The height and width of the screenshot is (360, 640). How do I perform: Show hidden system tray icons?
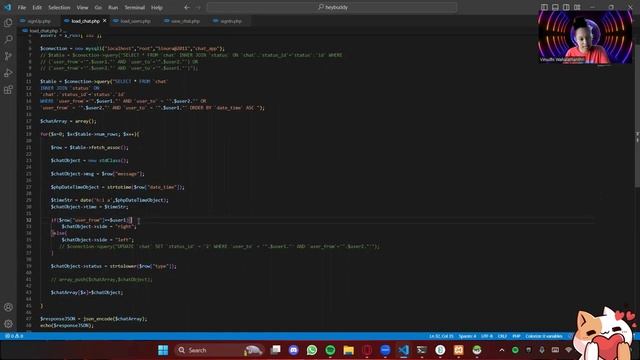(502, 350)
